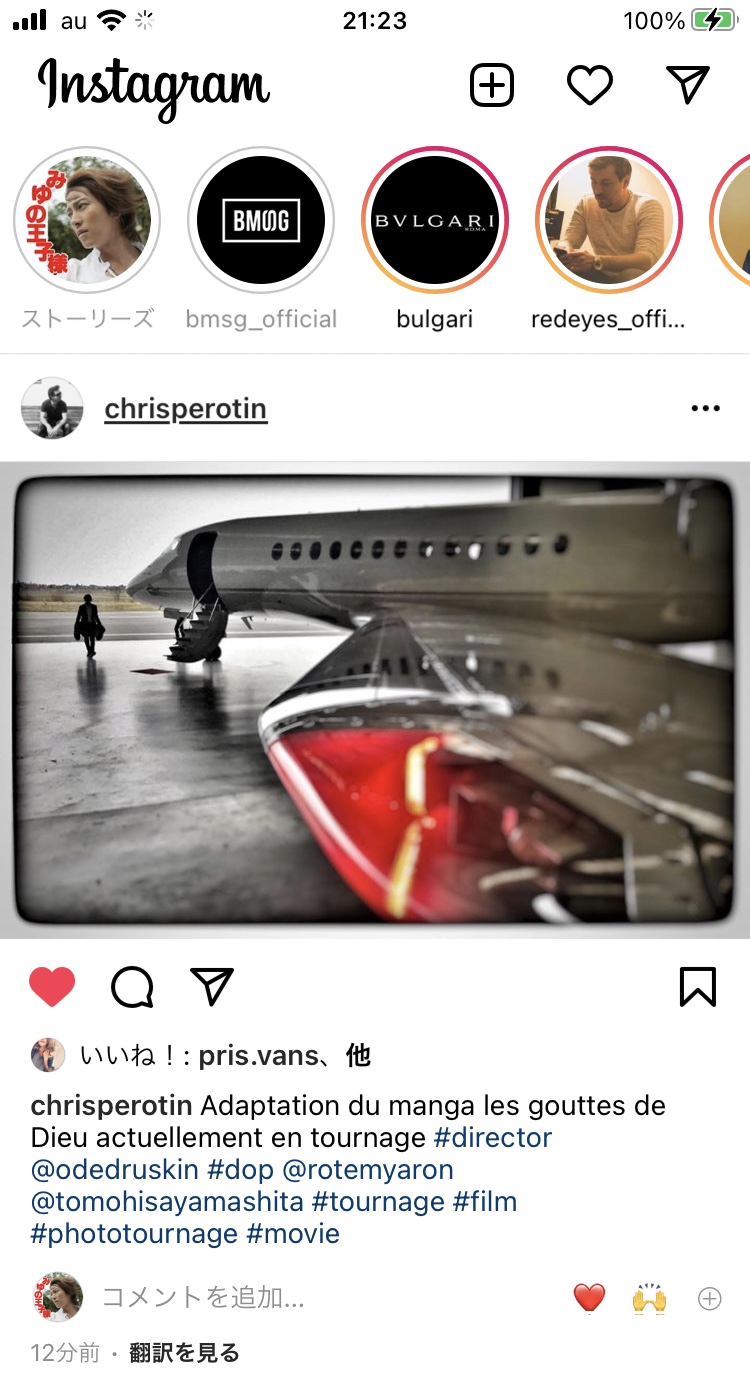The width and height of the screenshot is (750, 1381).
Task: Save the post with bookmark icon
Action: click(697, 988)
